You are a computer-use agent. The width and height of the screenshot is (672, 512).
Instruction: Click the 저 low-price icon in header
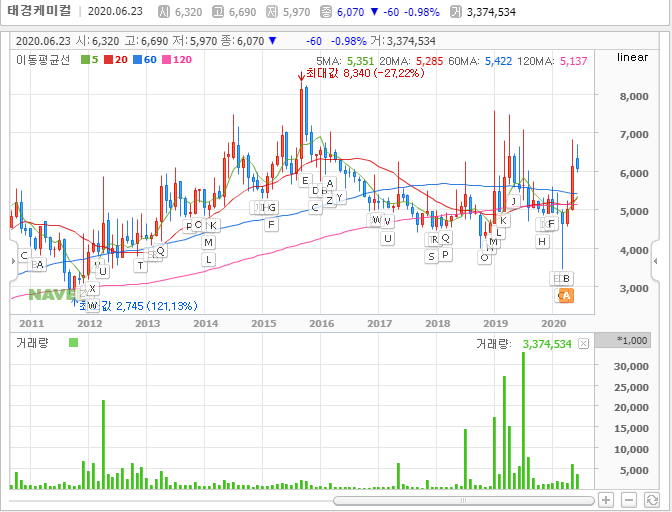coord(272,12)
